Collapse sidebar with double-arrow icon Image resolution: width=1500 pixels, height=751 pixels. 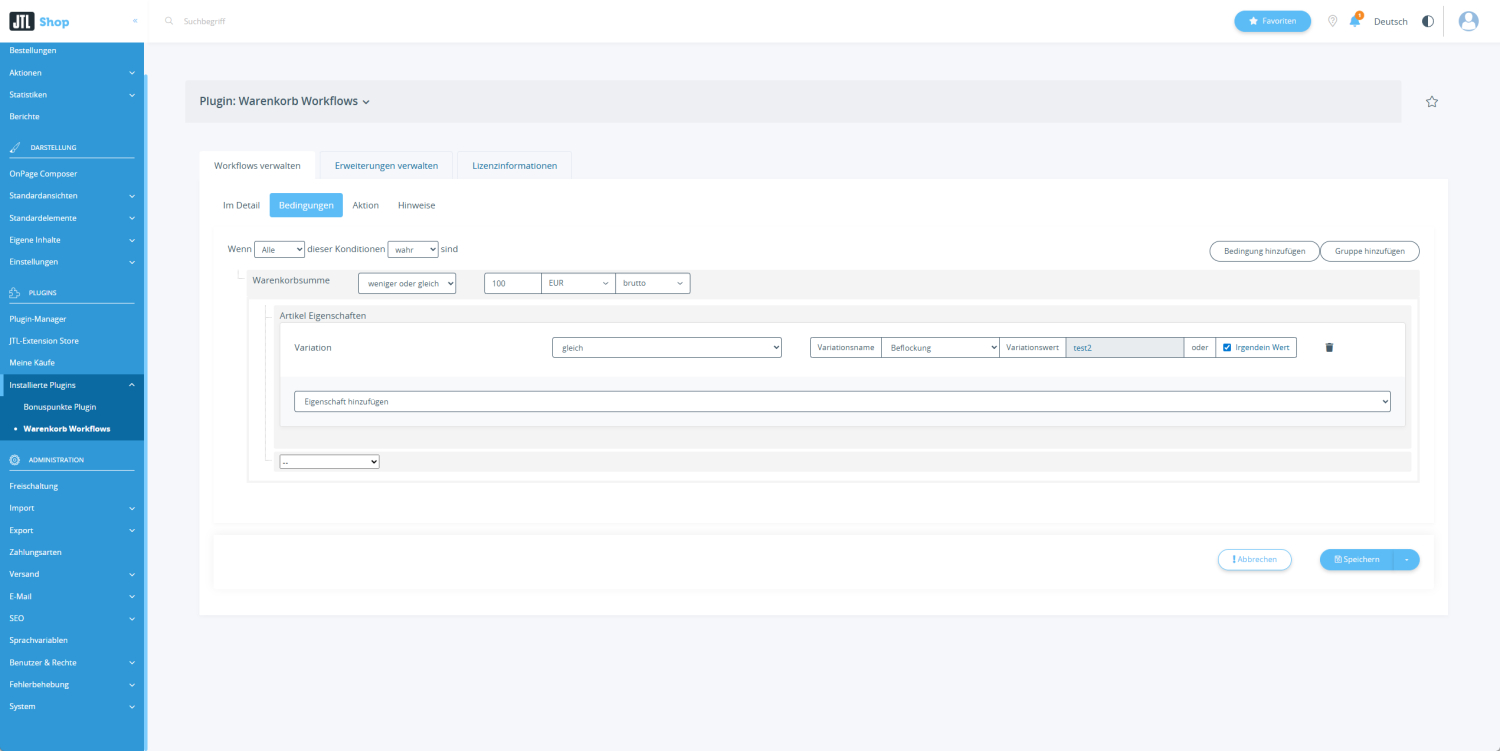click(135, 21)
